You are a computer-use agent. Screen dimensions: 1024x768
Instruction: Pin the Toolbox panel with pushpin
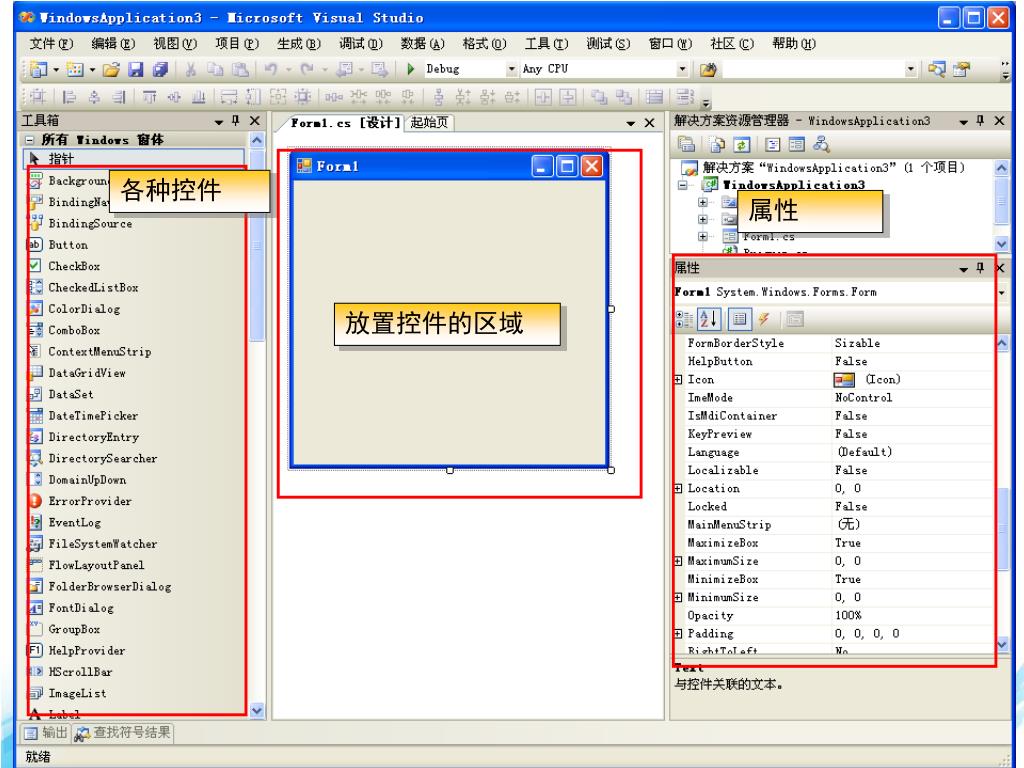click(236, 121)
